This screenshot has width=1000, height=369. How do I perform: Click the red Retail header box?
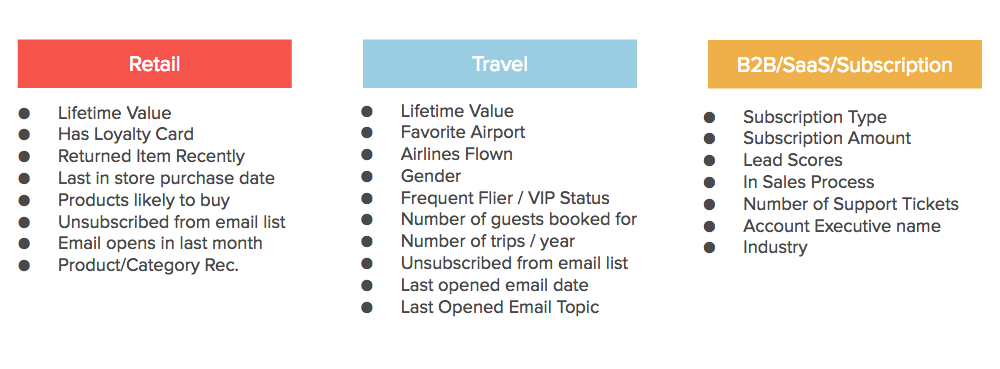click(x=154, y=64)
